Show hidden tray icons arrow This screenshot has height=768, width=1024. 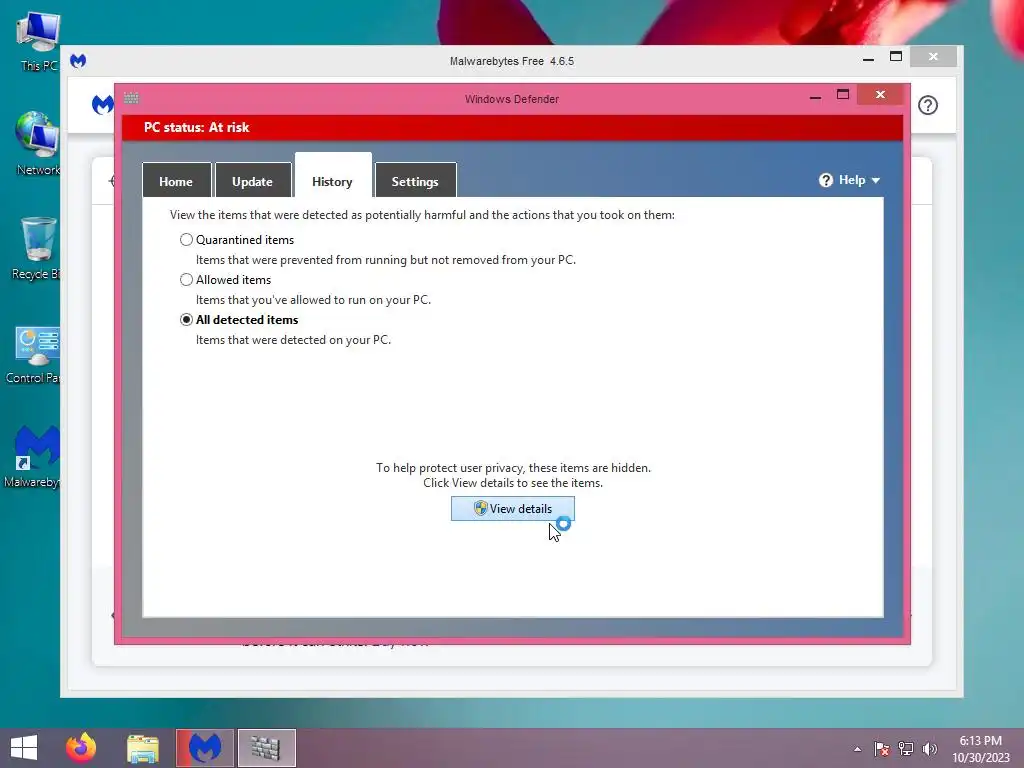(x=857, y=749)
